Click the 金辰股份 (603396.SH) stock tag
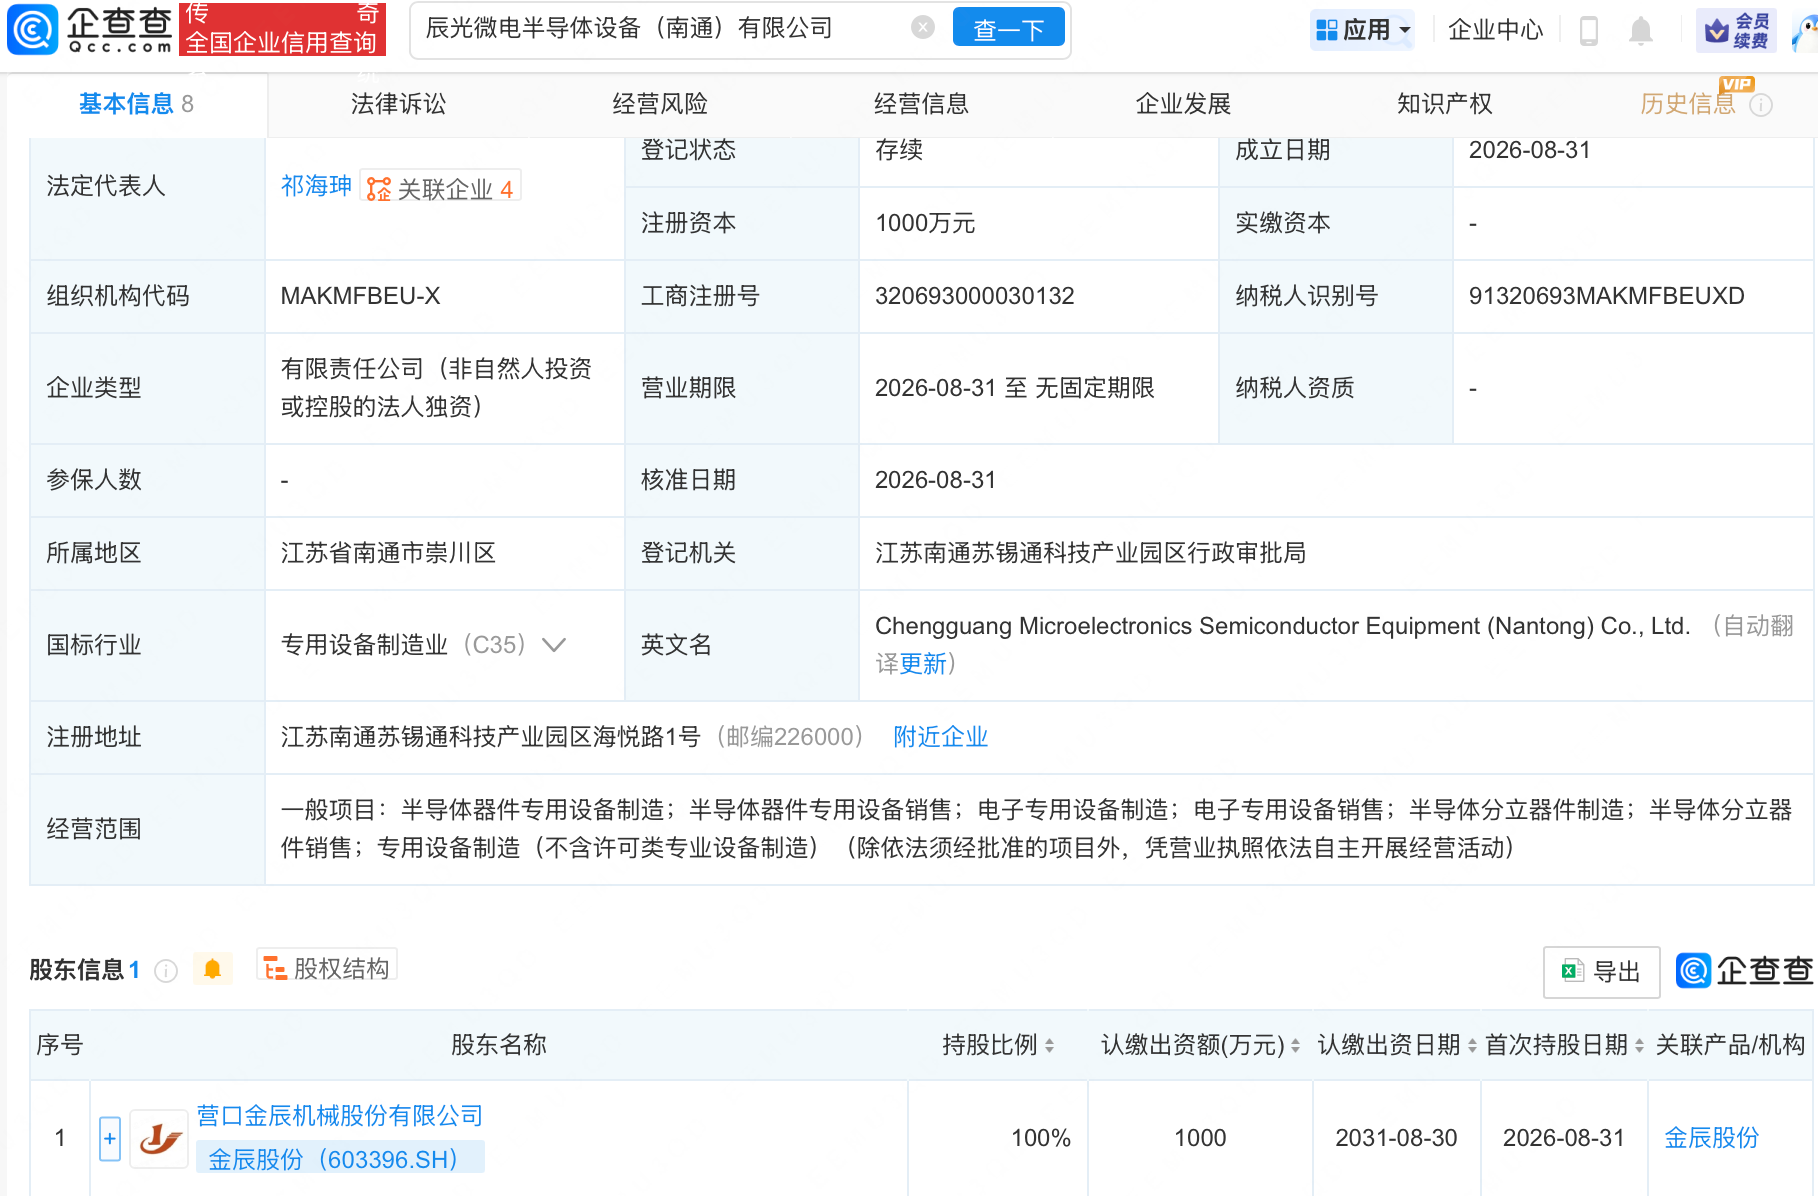This screenshot has width=1818, height=1196. (340, 1158)
